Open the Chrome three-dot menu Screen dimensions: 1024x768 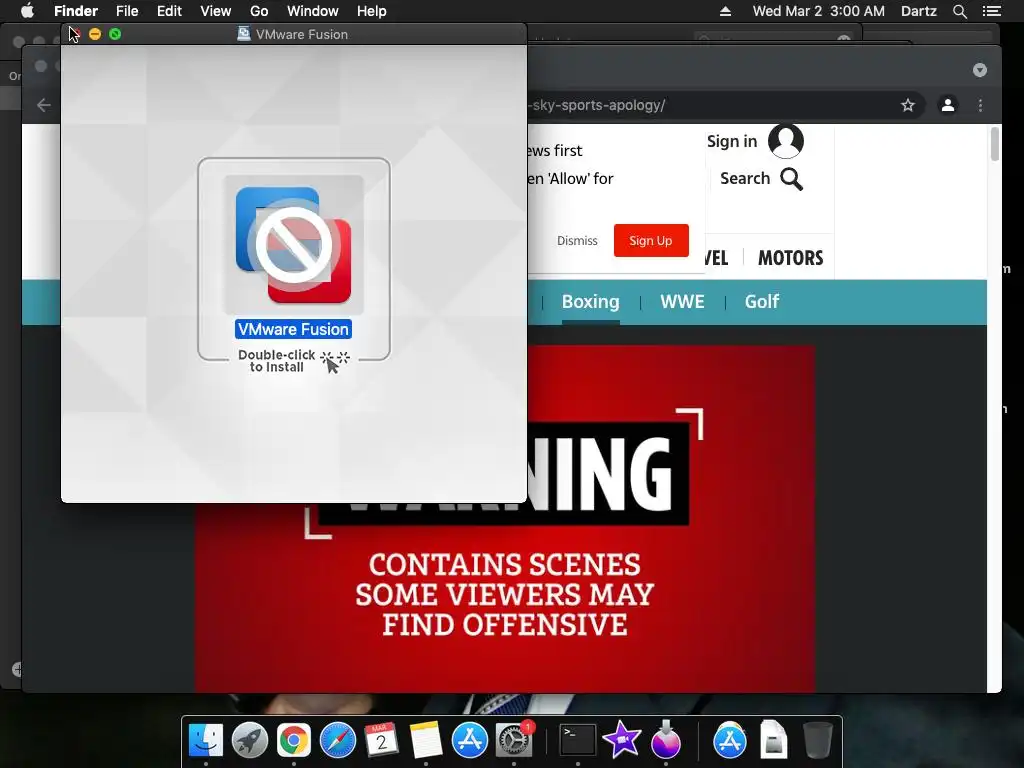[x=980, y=105]
